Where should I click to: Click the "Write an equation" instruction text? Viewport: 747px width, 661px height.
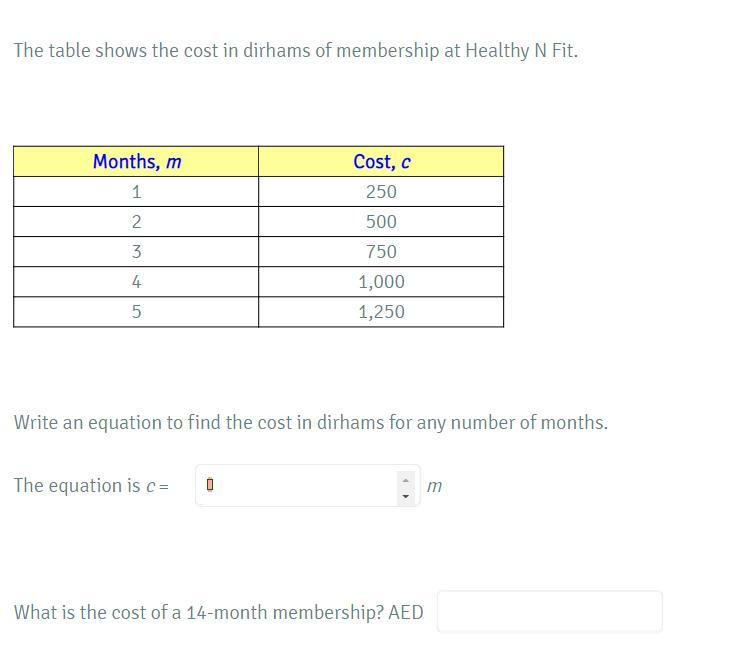310,422
